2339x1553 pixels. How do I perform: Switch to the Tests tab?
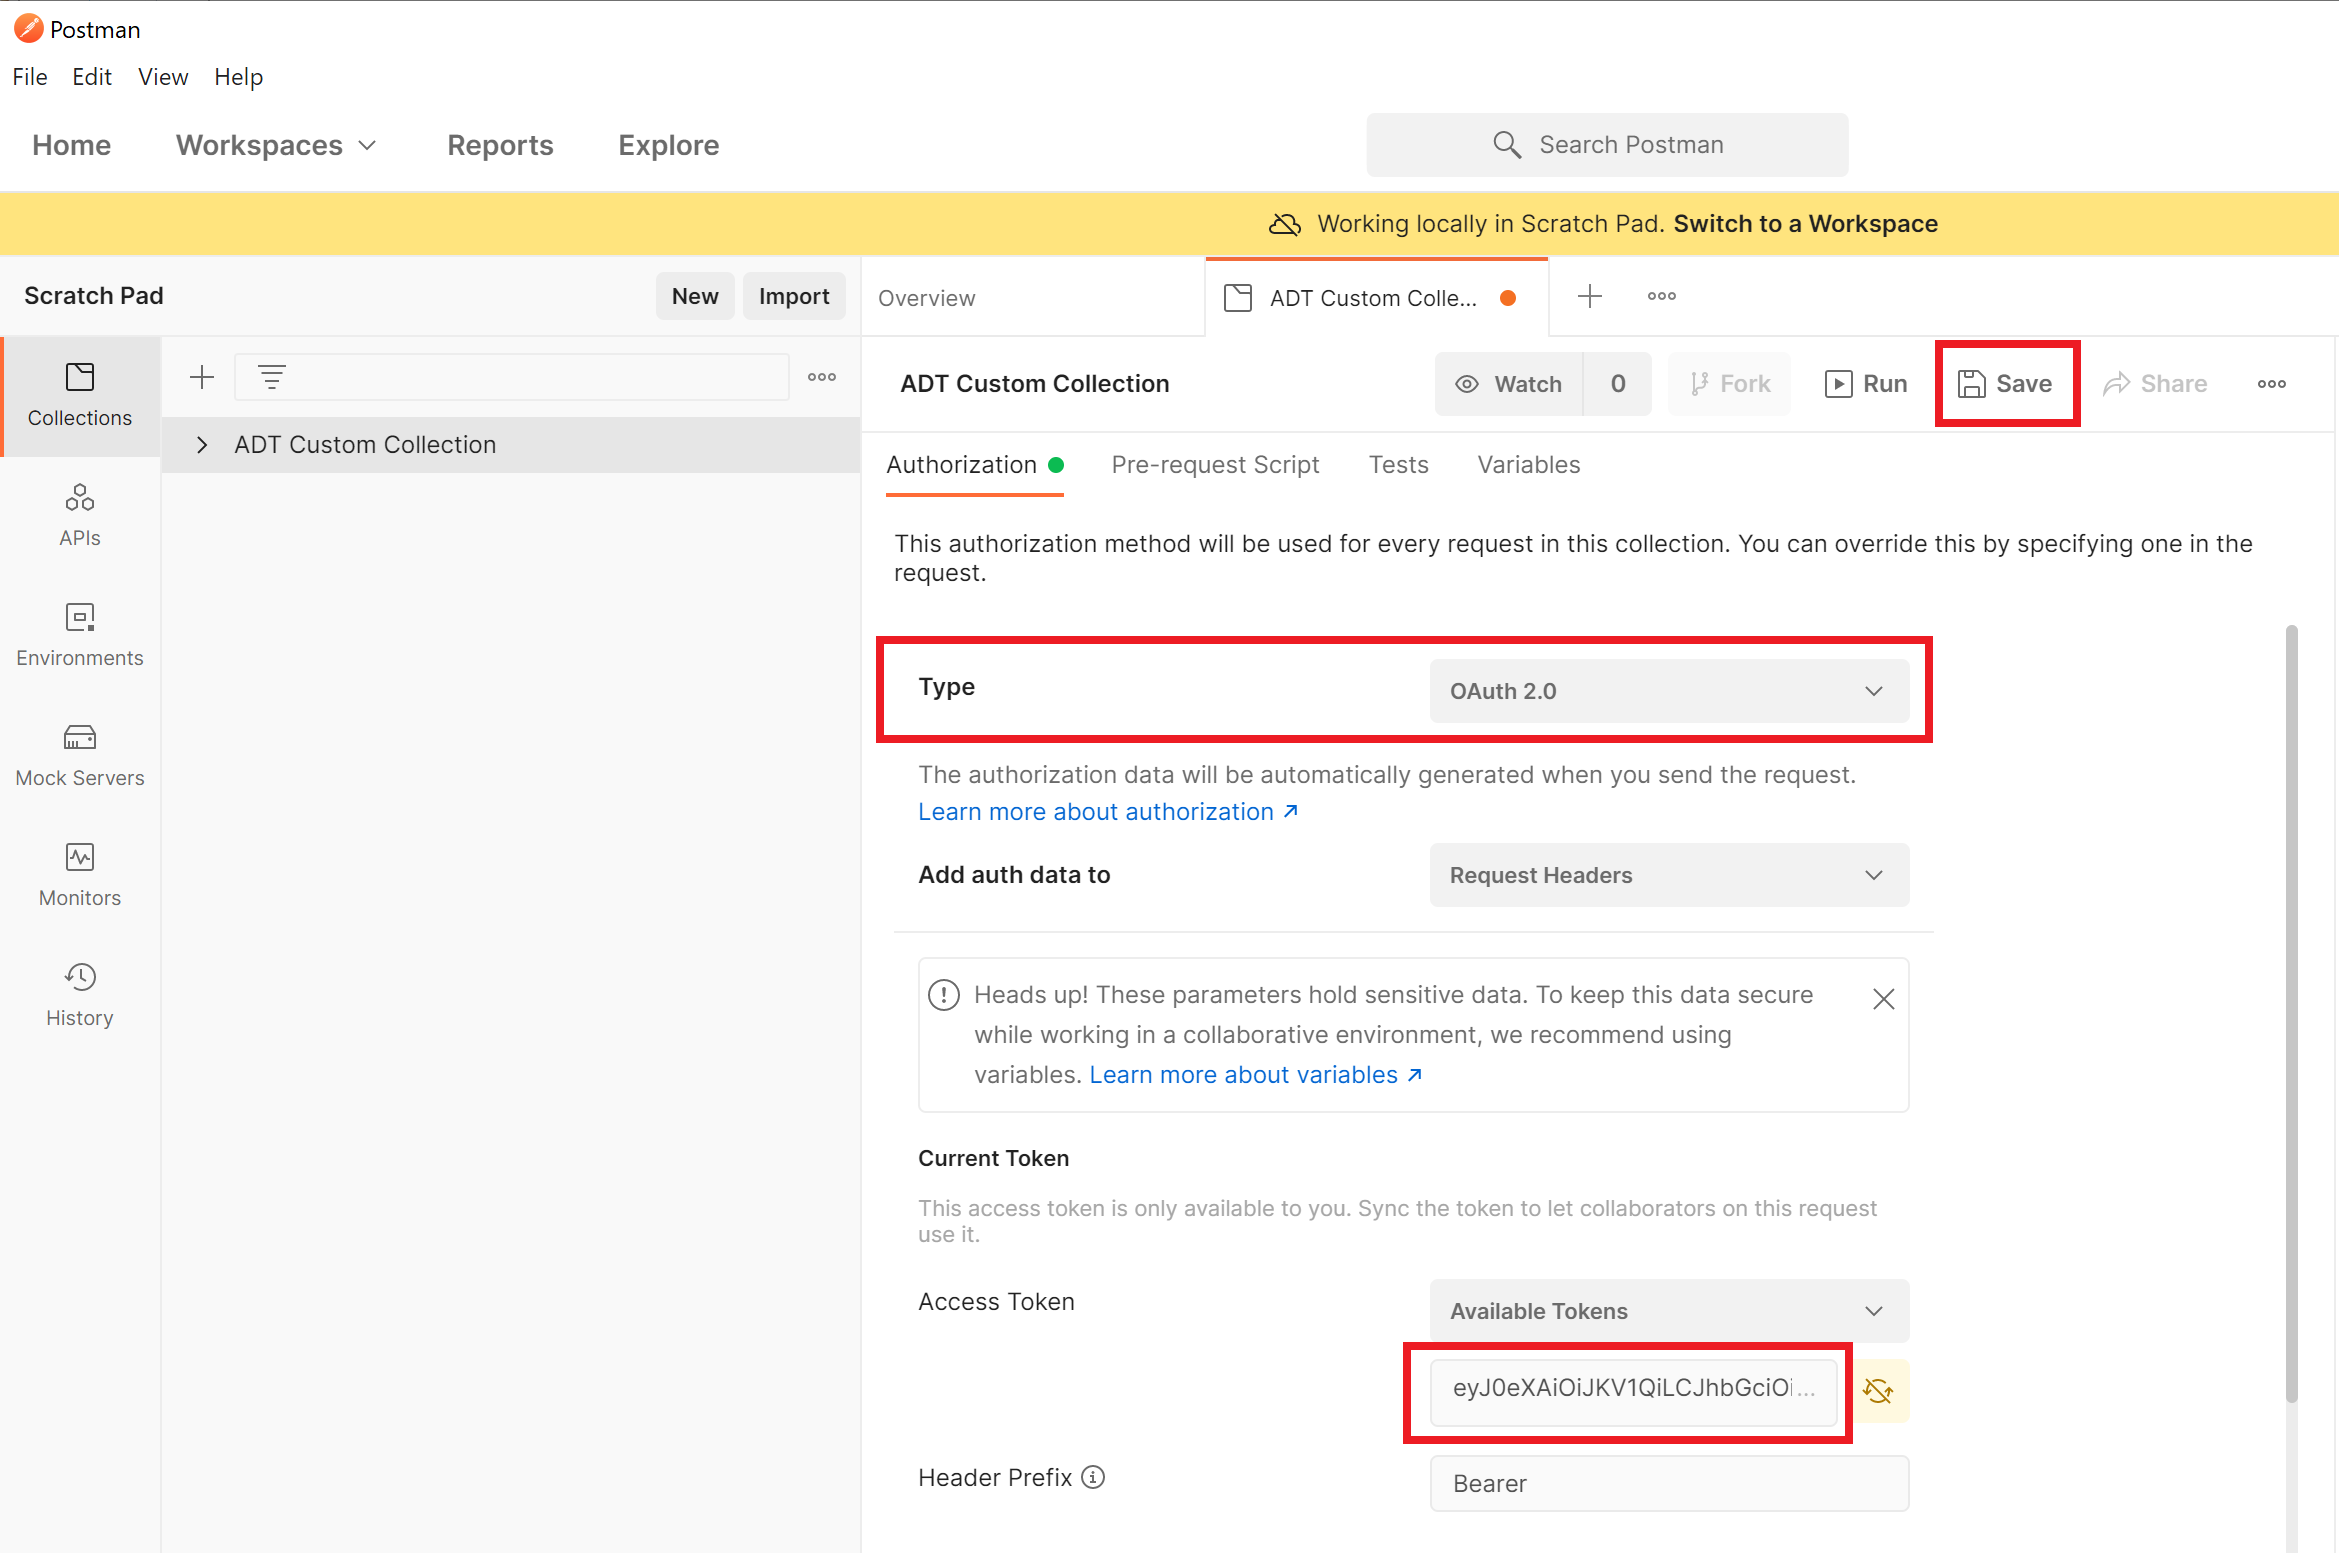tap(1398, 465)
